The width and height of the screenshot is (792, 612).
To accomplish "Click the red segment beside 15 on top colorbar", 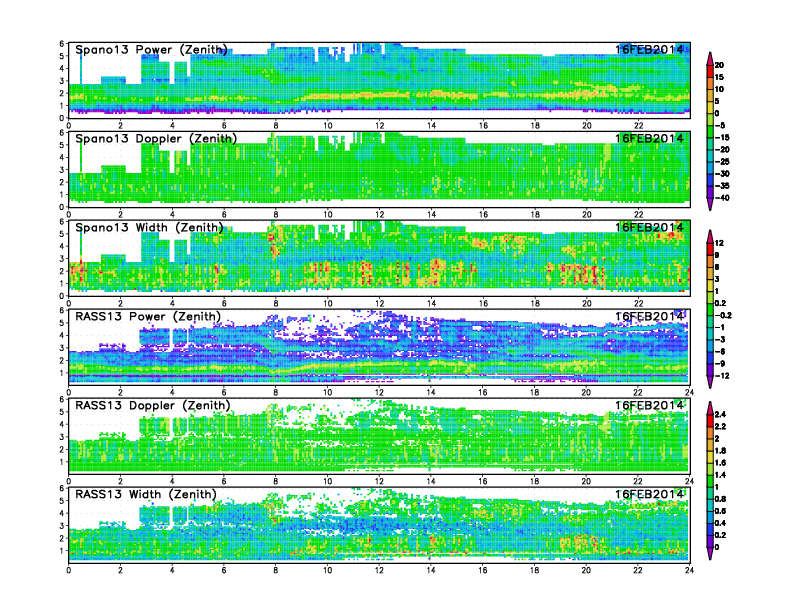I will coord(710,71).
